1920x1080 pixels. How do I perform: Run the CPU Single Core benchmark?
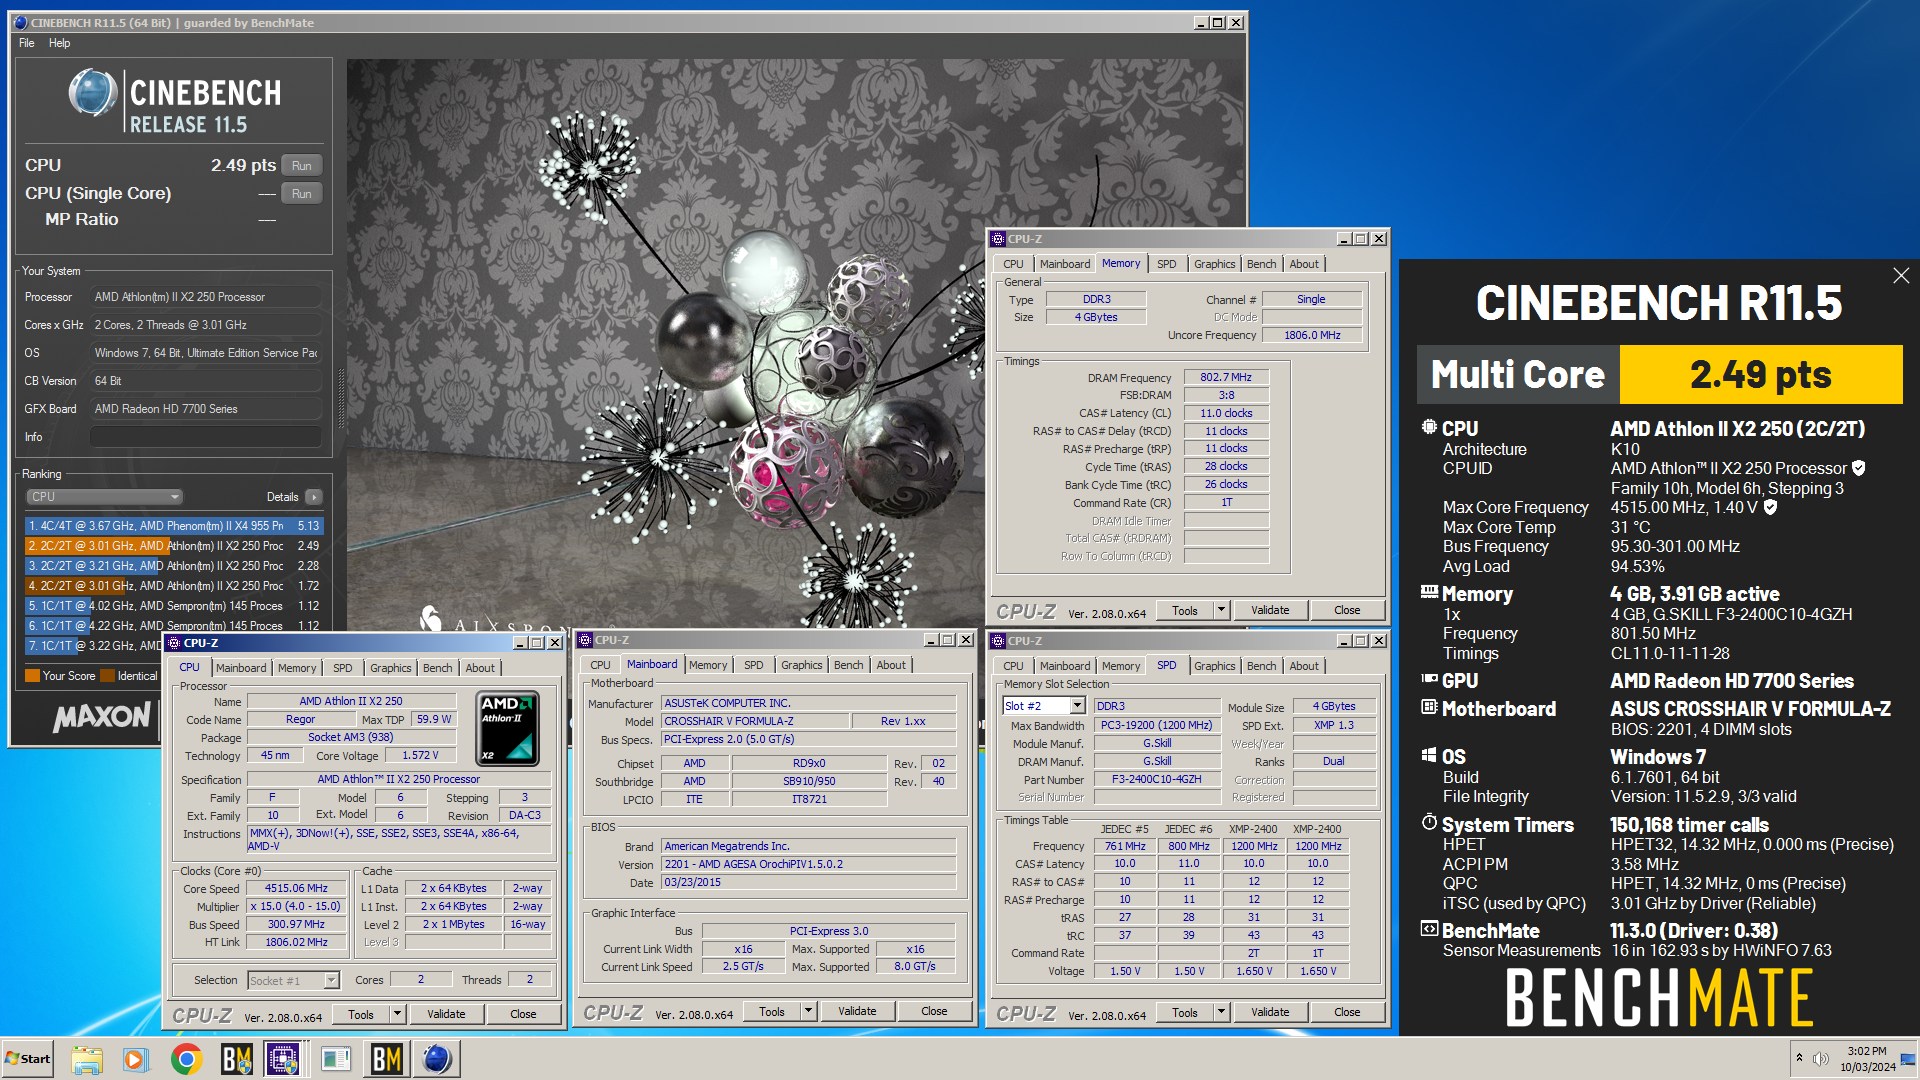tap(302, 194)
